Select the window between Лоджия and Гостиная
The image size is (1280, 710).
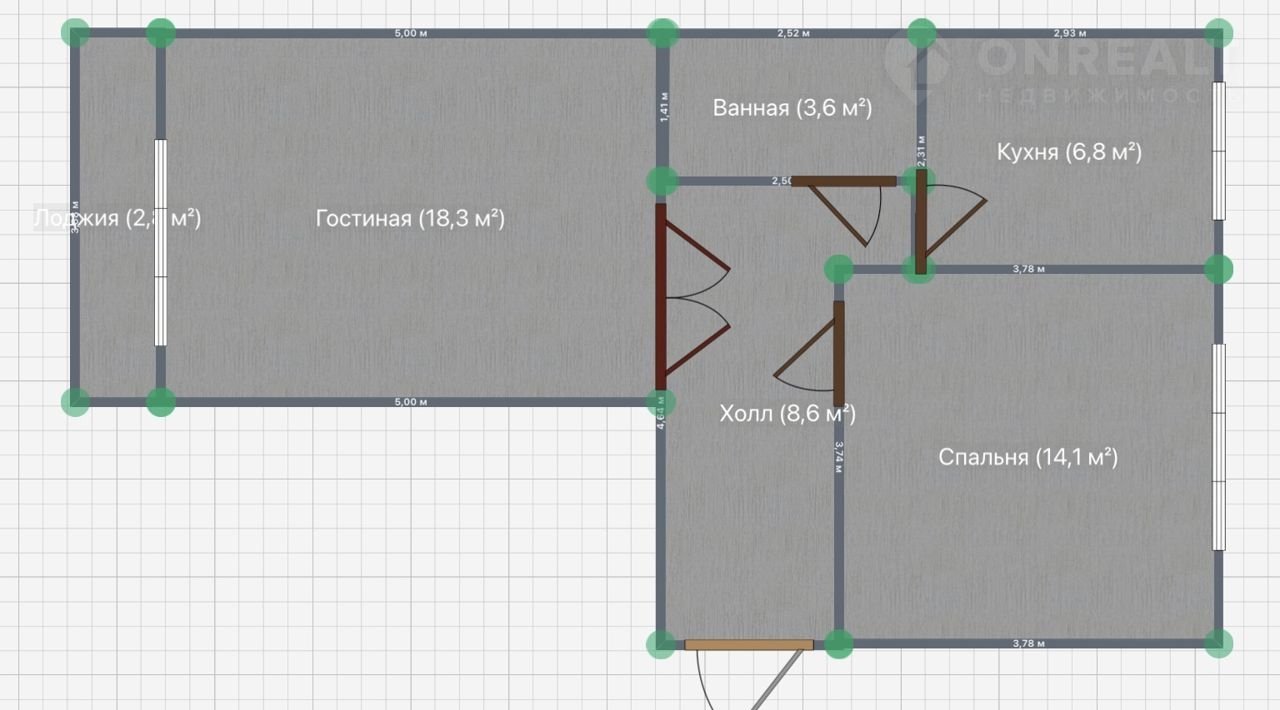pos(160,243)
